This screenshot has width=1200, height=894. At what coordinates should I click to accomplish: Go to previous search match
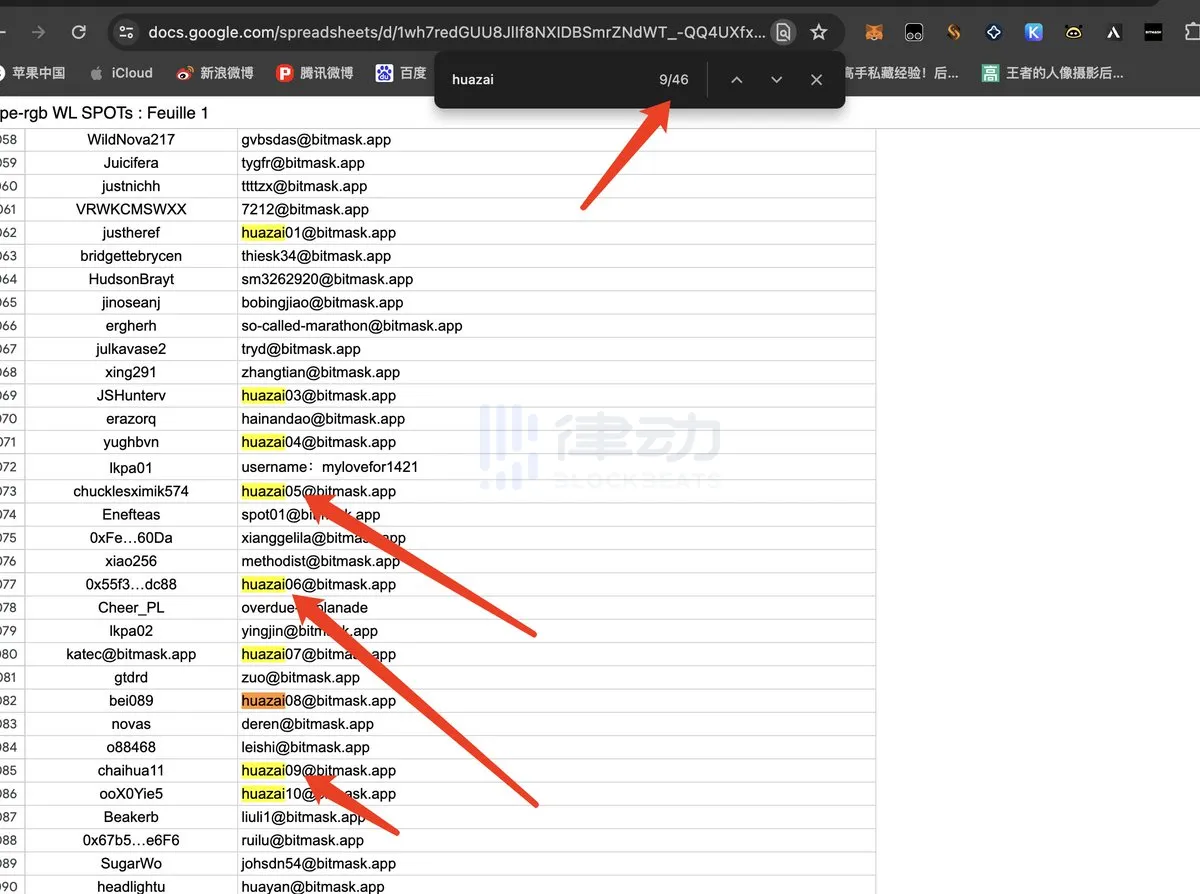(736, 80)
